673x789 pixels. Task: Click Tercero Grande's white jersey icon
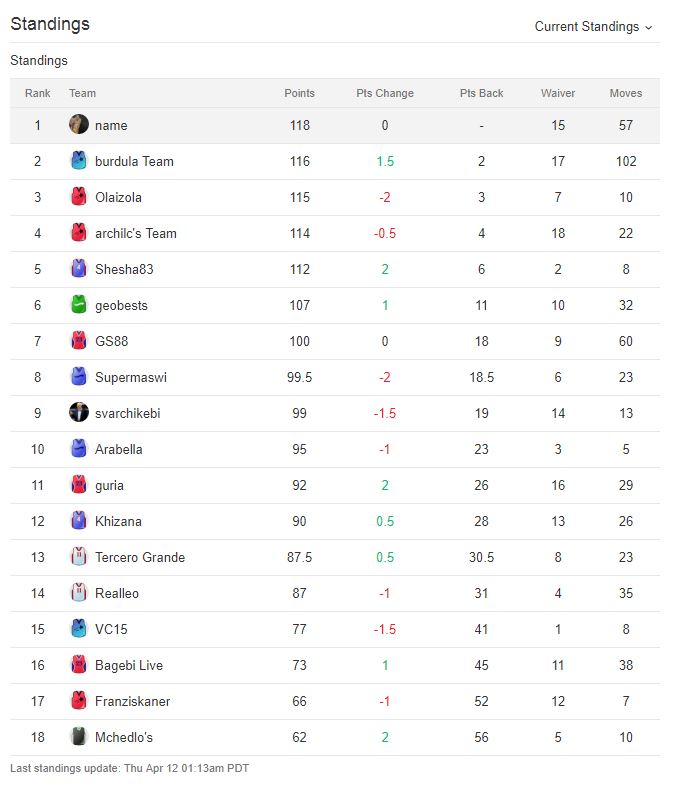coord(79,557)
